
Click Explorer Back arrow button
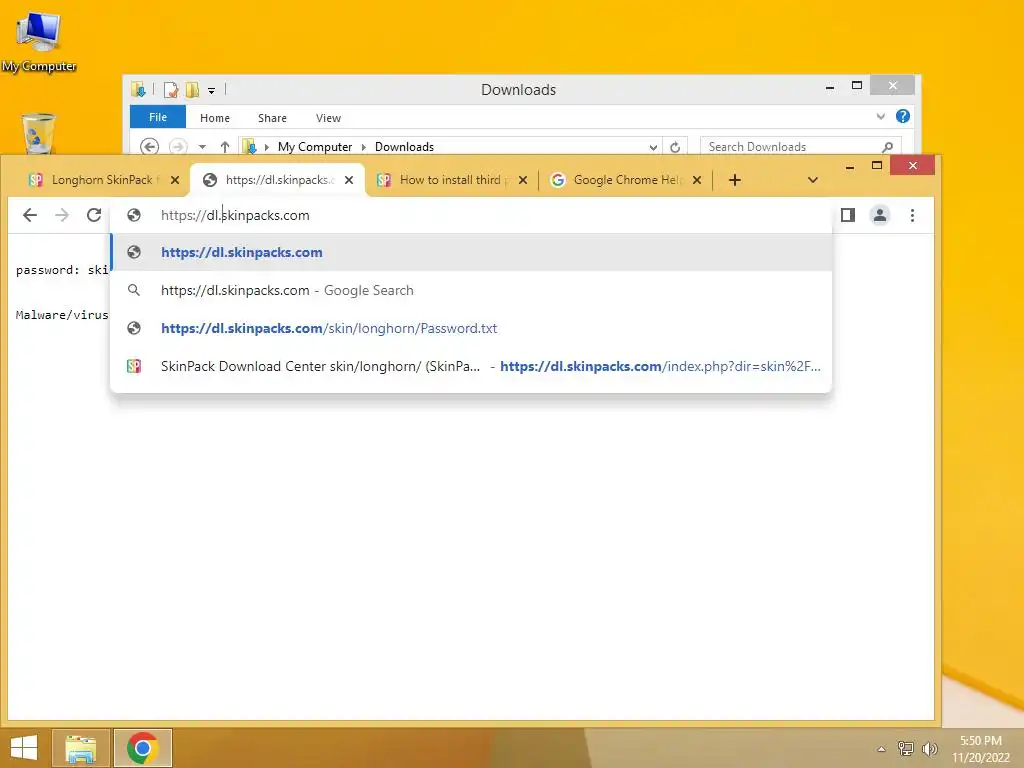coord(150,147)
